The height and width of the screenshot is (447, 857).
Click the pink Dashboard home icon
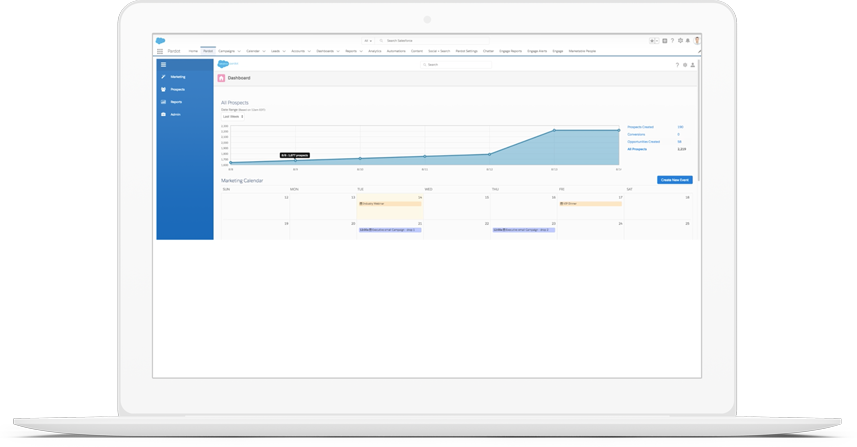coord(222,78)
